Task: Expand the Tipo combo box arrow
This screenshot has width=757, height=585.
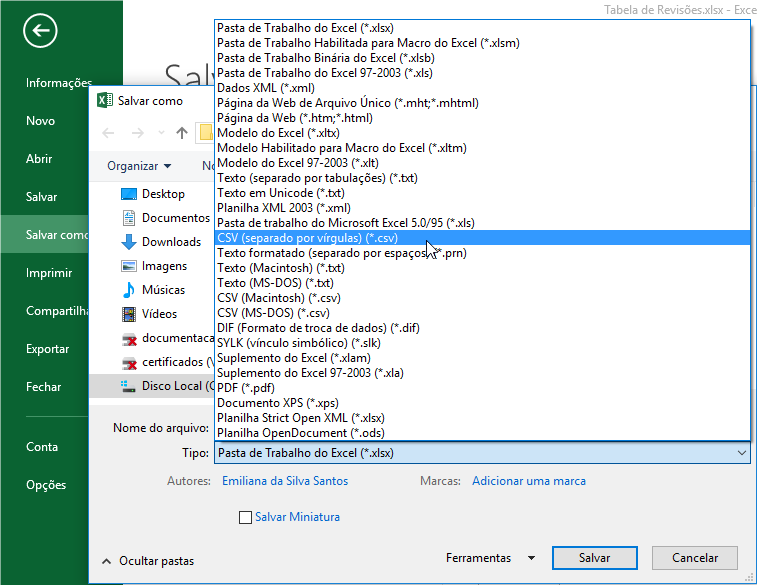Action: coord(742,453)
